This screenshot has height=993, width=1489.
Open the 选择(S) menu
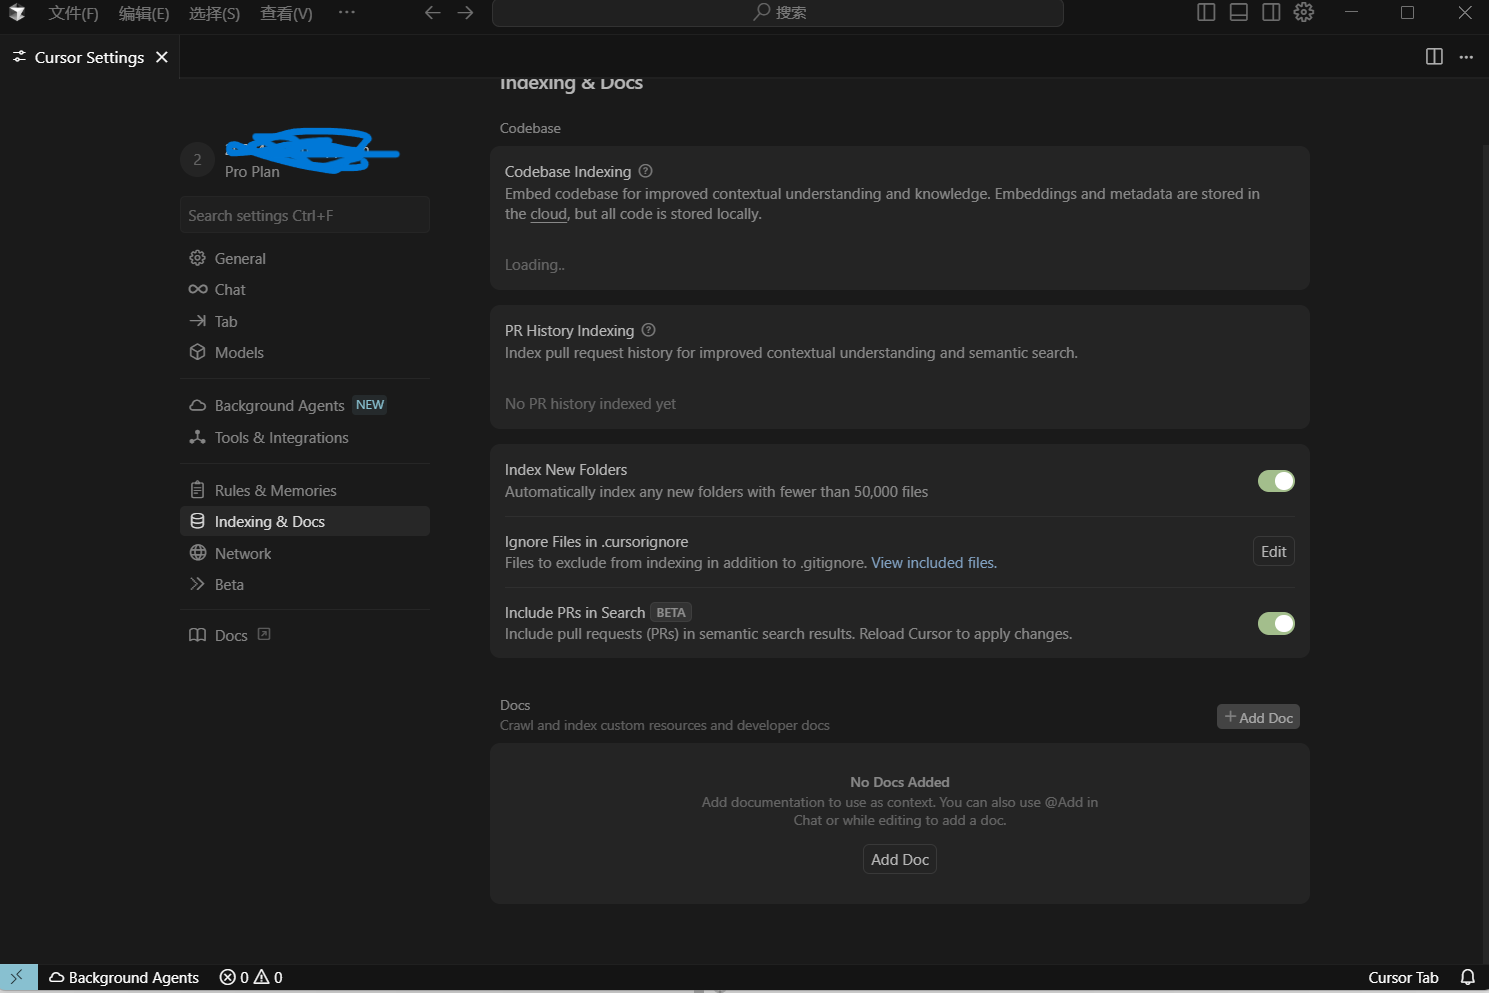(x=214, y=13)
